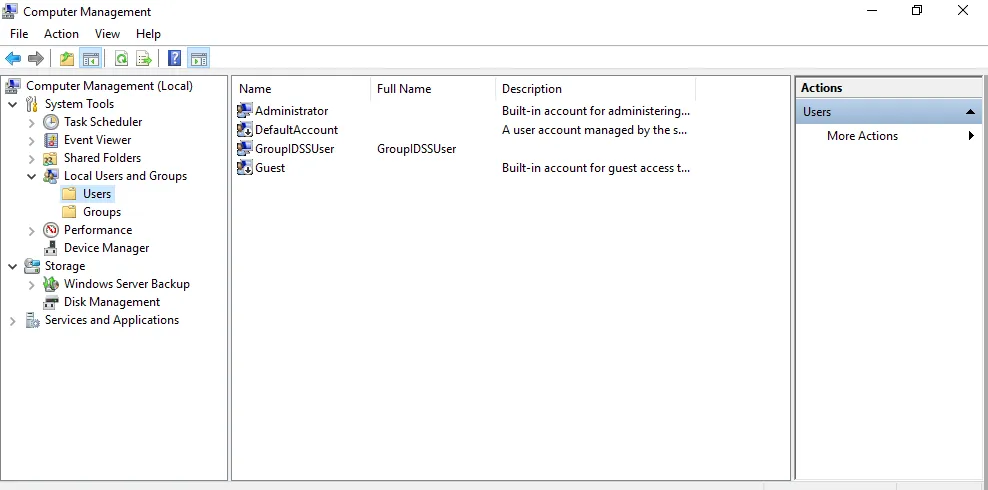Sort by the Name column header
The image size is (988, 490).
pyautogui.click(x=302, y=89)
